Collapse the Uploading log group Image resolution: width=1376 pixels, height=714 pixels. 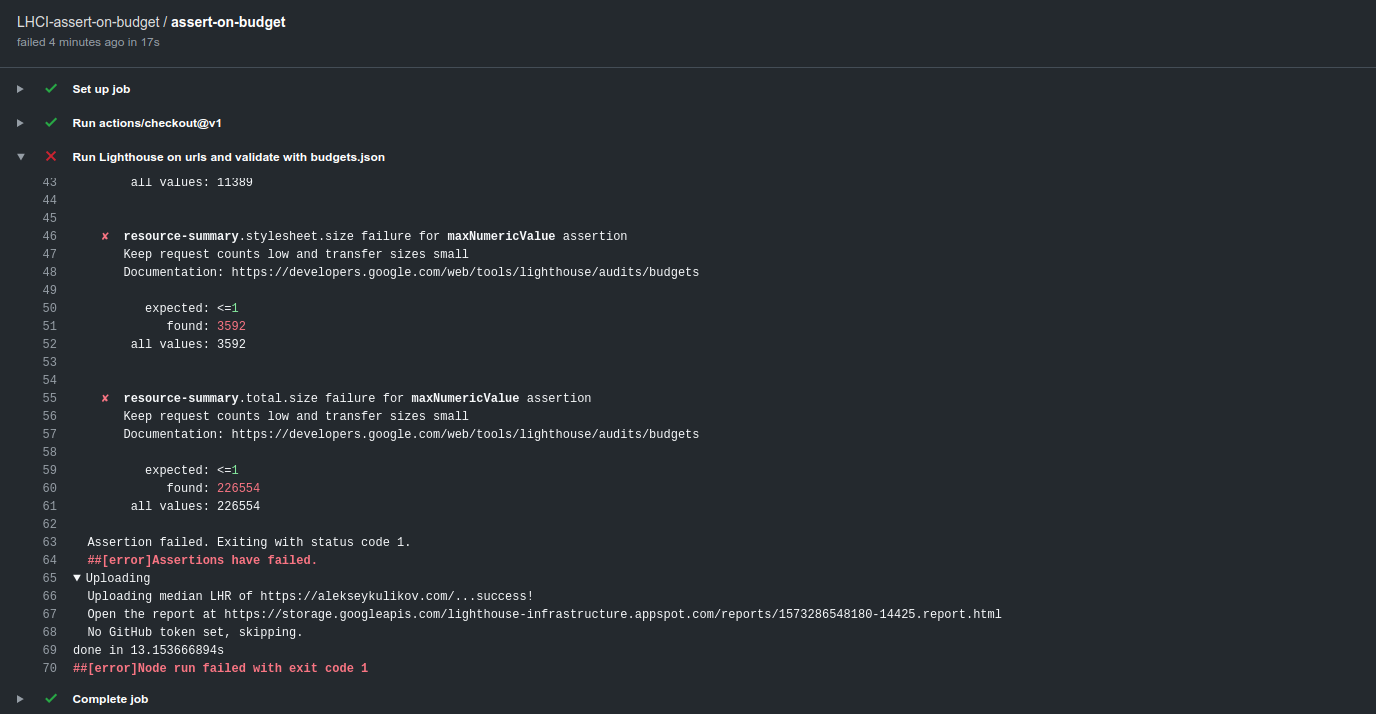pos(77,578)
